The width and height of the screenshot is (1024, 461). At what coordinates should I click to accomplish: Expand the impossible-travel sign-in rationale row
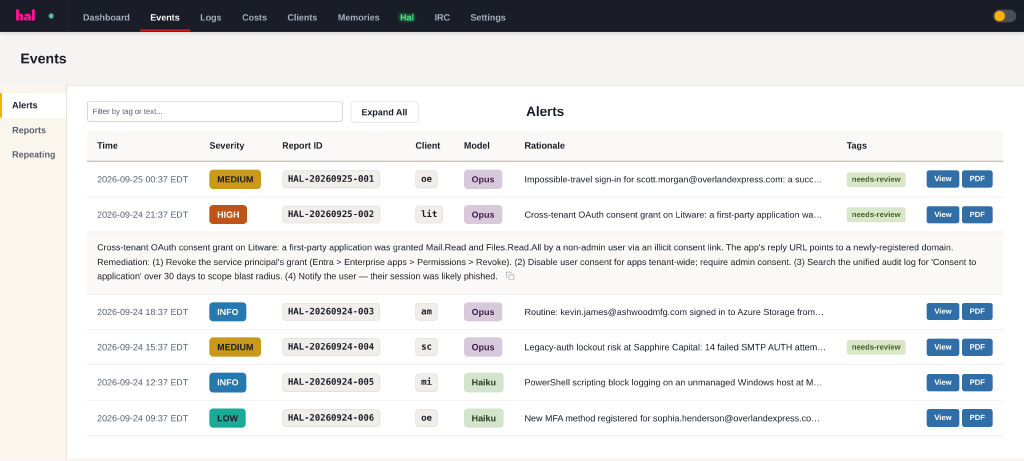coord(673,179)
